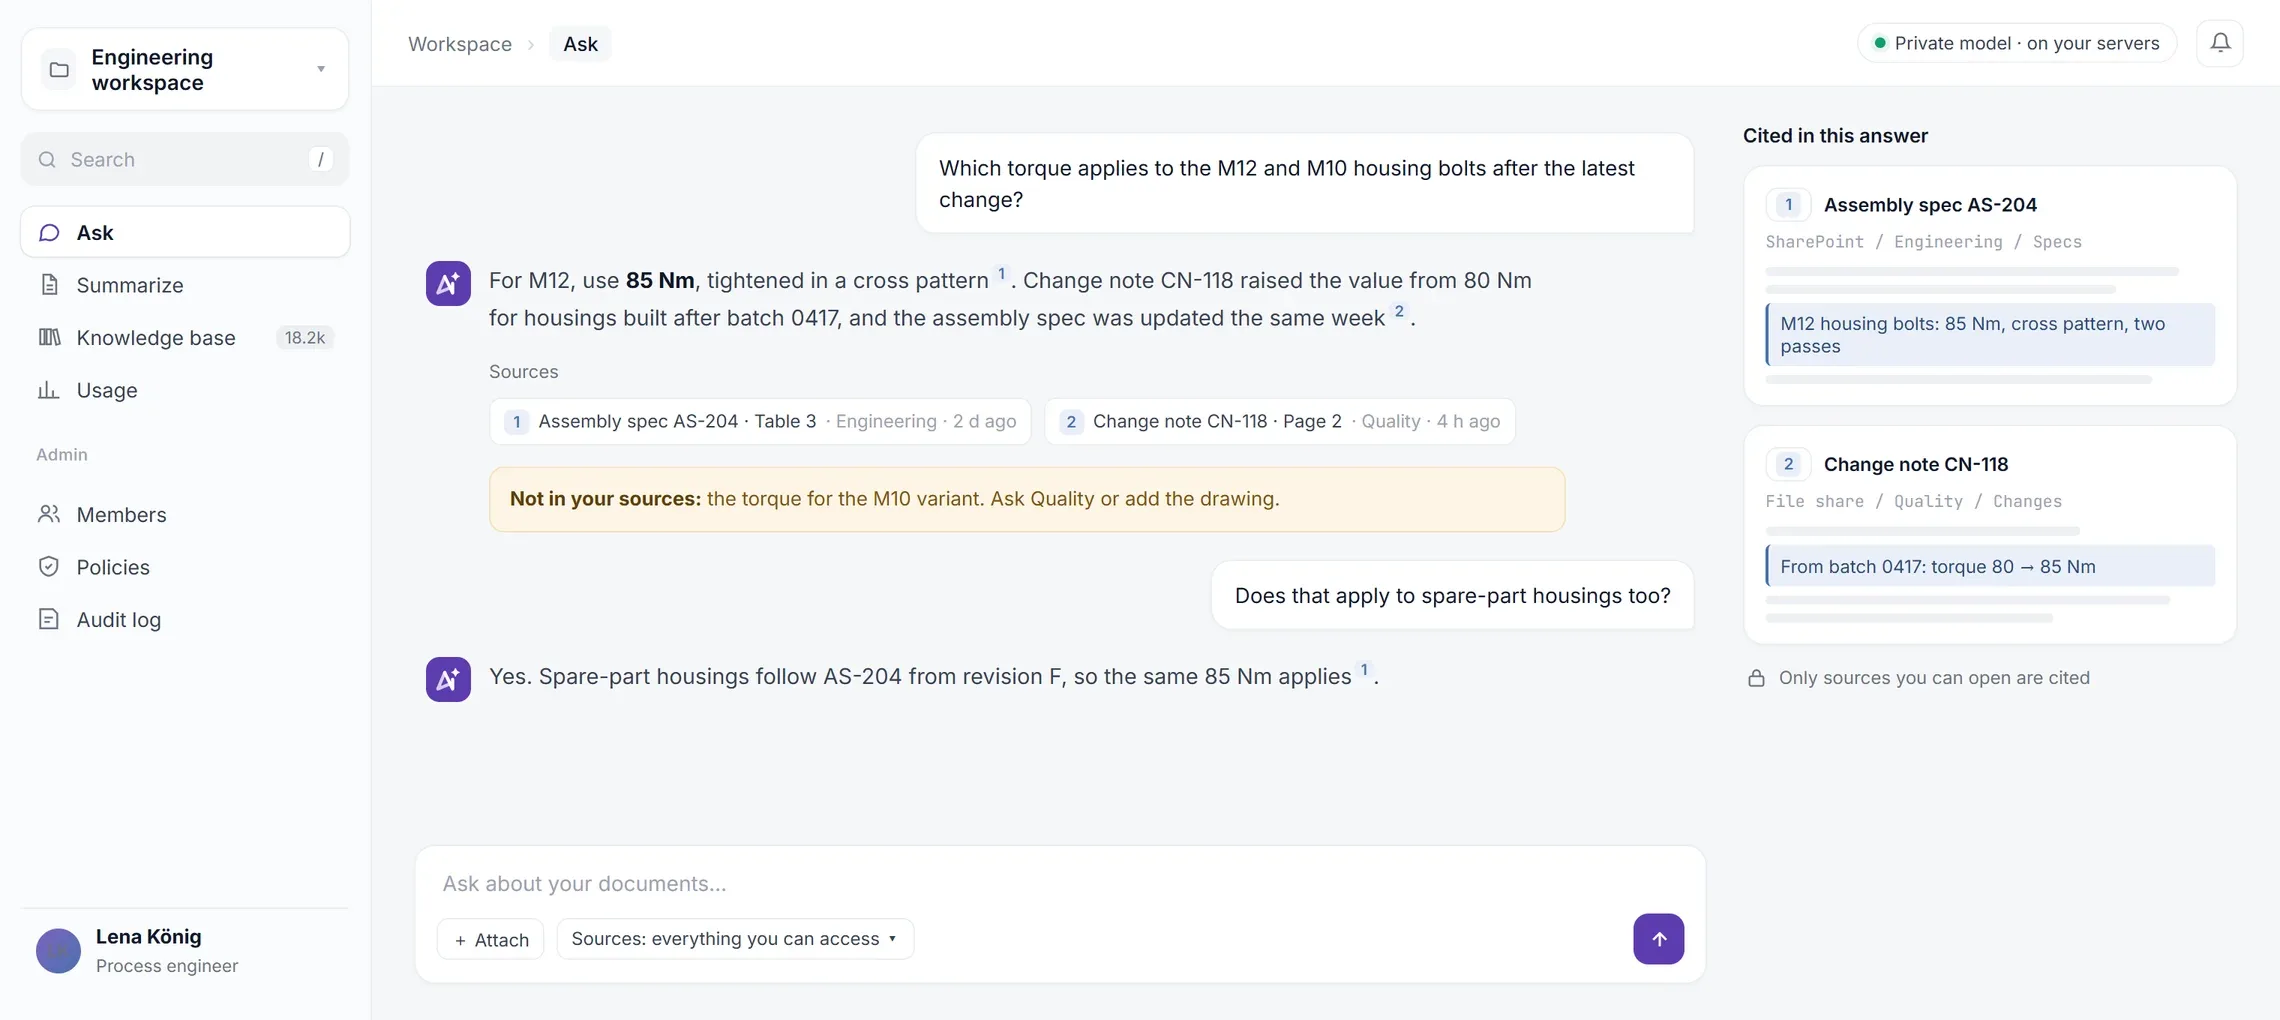Click the bold '85 Nm' in first answer
The image size is (2280, 1020).
point(660,280)
